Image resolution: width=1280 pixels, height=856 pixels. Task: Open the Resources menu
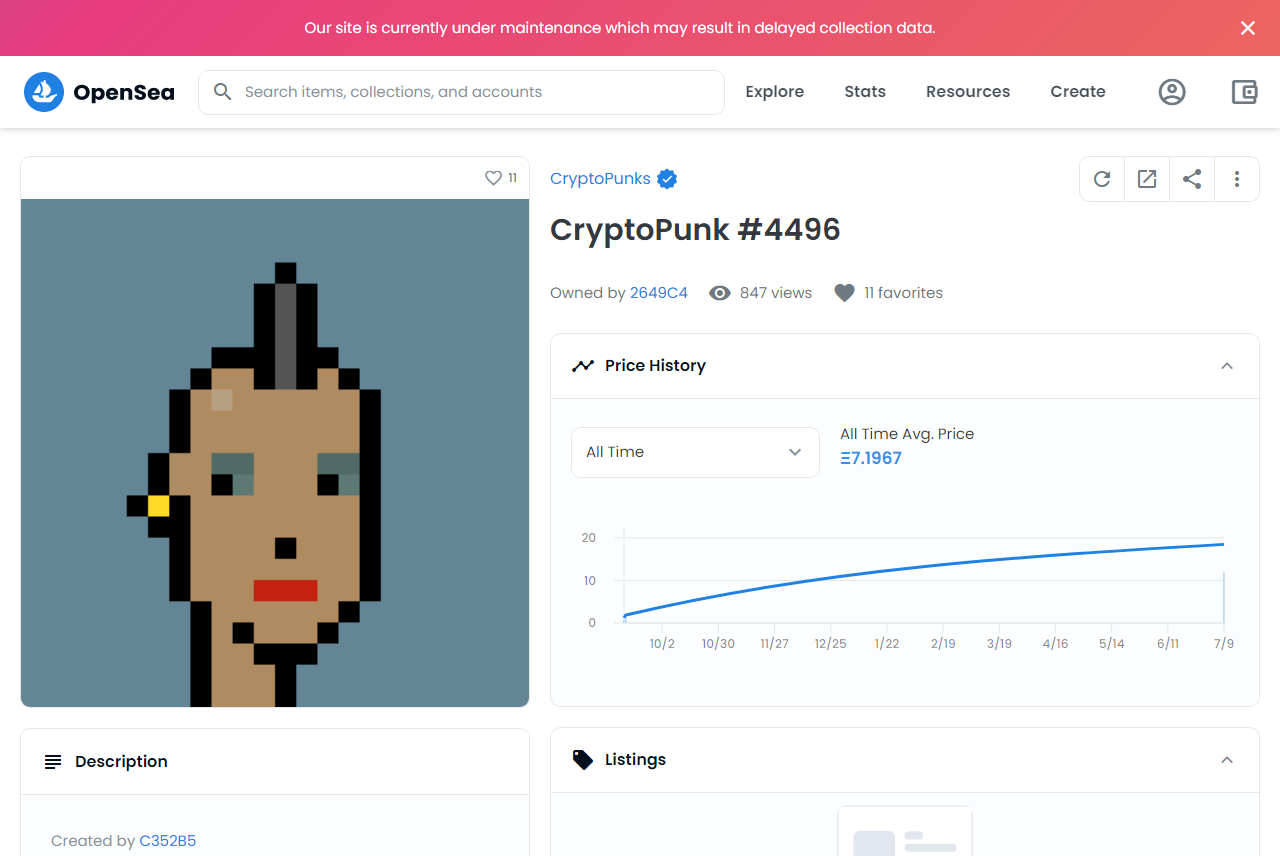[x=968, y=92]
